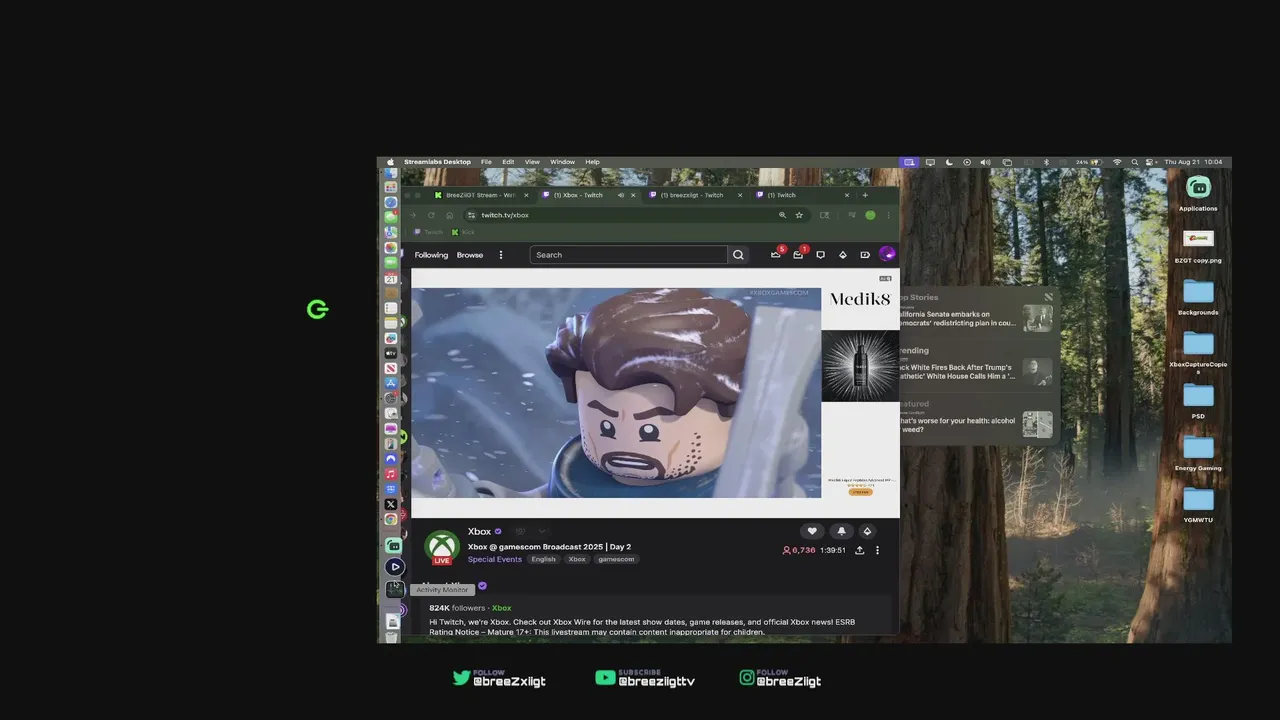Open the Twitch inbox icon with badge
Image resolution: width=1280 pixels, height=720 pixels.
(798, 255)
